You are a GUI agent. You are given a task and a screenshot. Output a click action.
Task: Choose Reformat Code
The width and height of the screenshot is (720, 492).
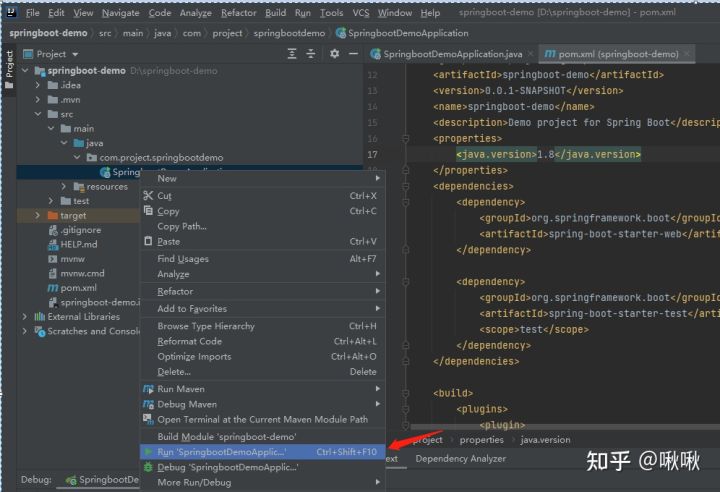[262, 341]
